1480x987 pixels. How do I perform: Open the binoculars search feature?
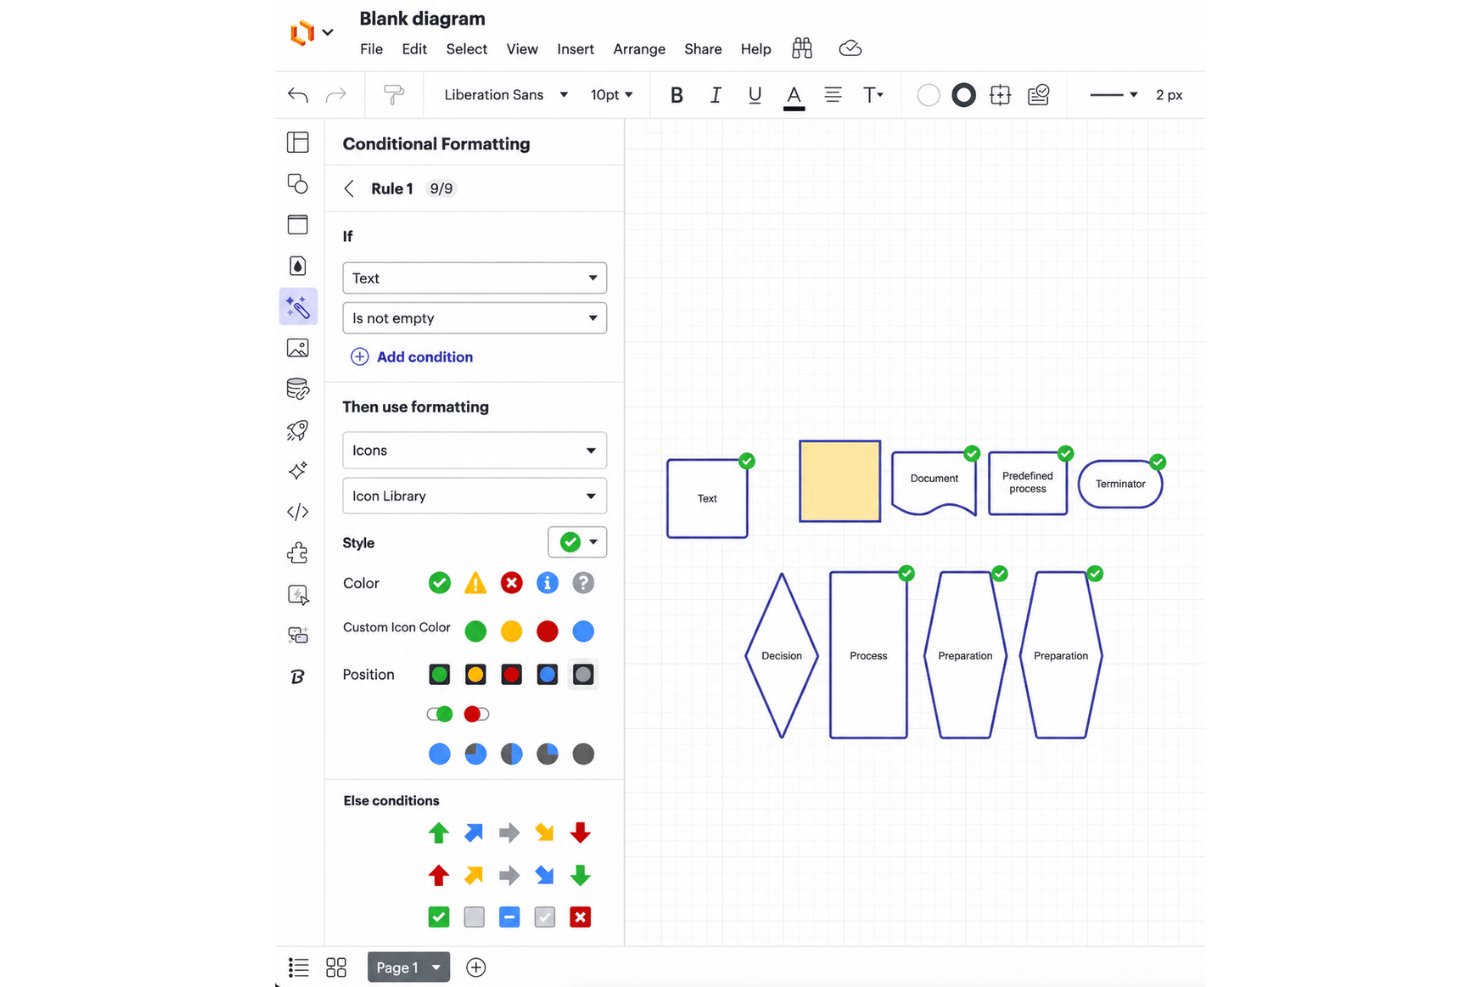(802, 48)
